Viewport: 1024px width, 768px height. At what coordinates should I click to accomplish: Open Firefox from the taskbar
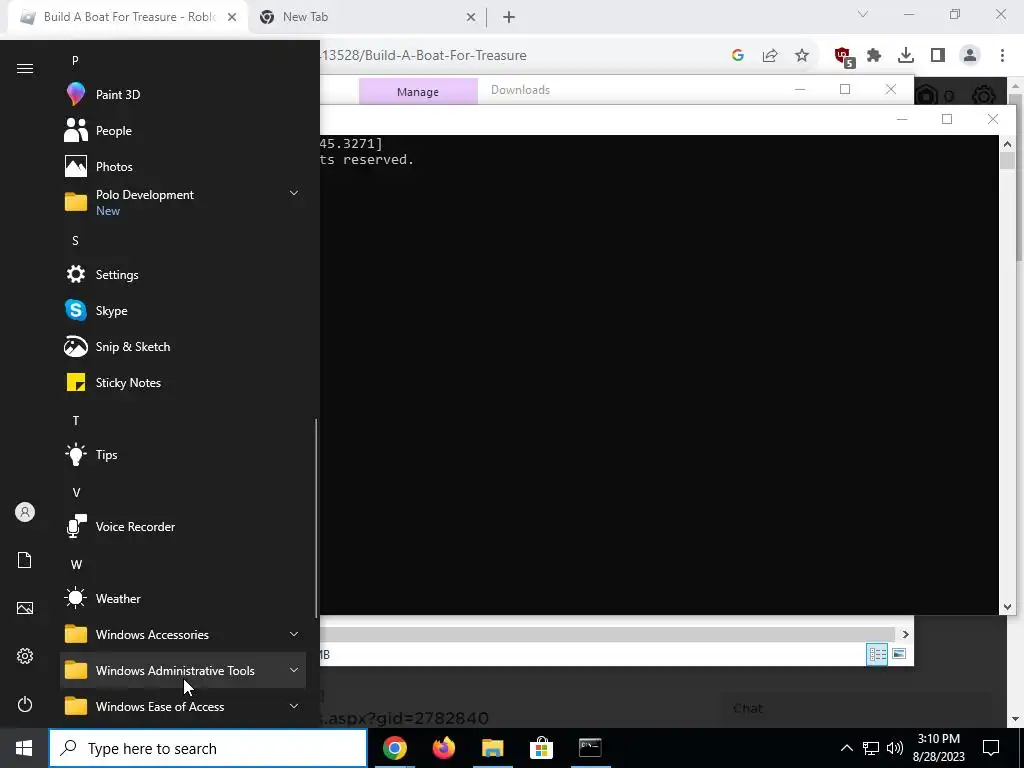pos(443,748)
